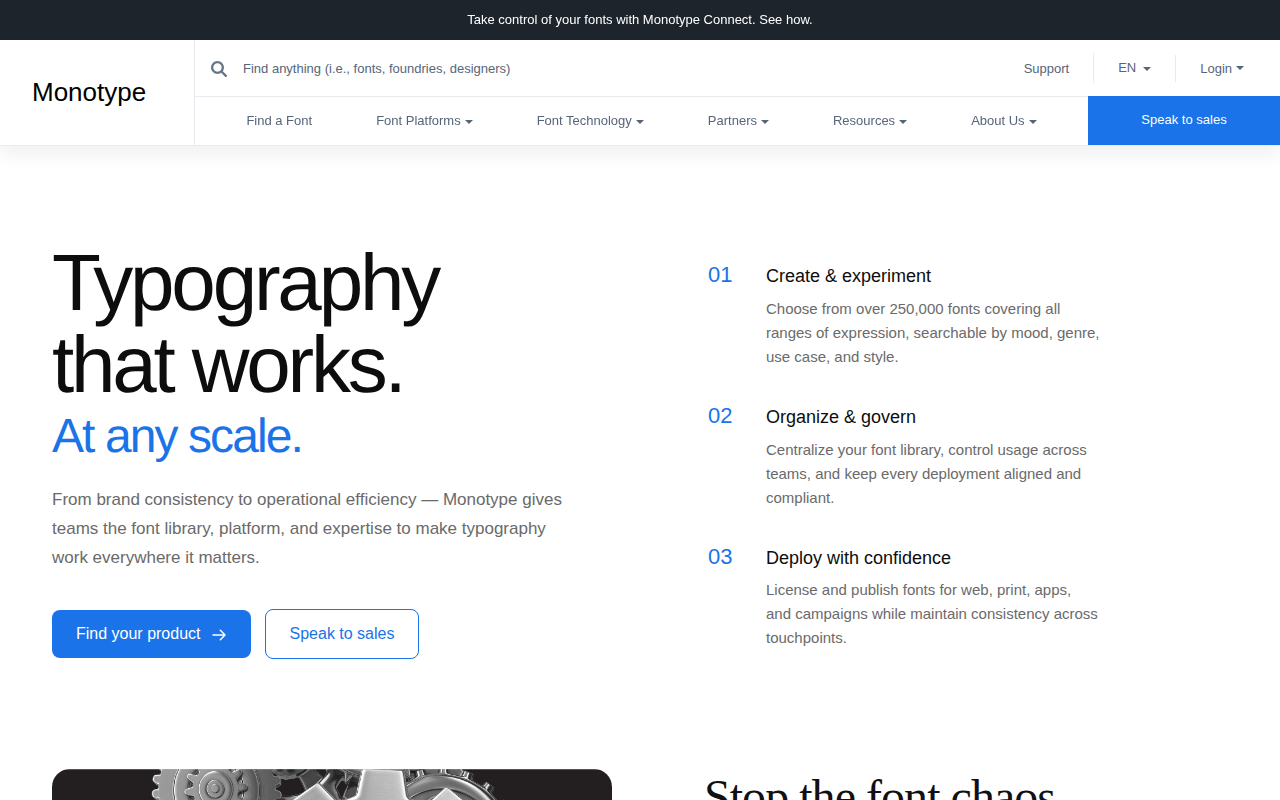Click the gears image thumbnail
Screen dimensions: 1280x800
pyautogui.click(x=332, y=785)
